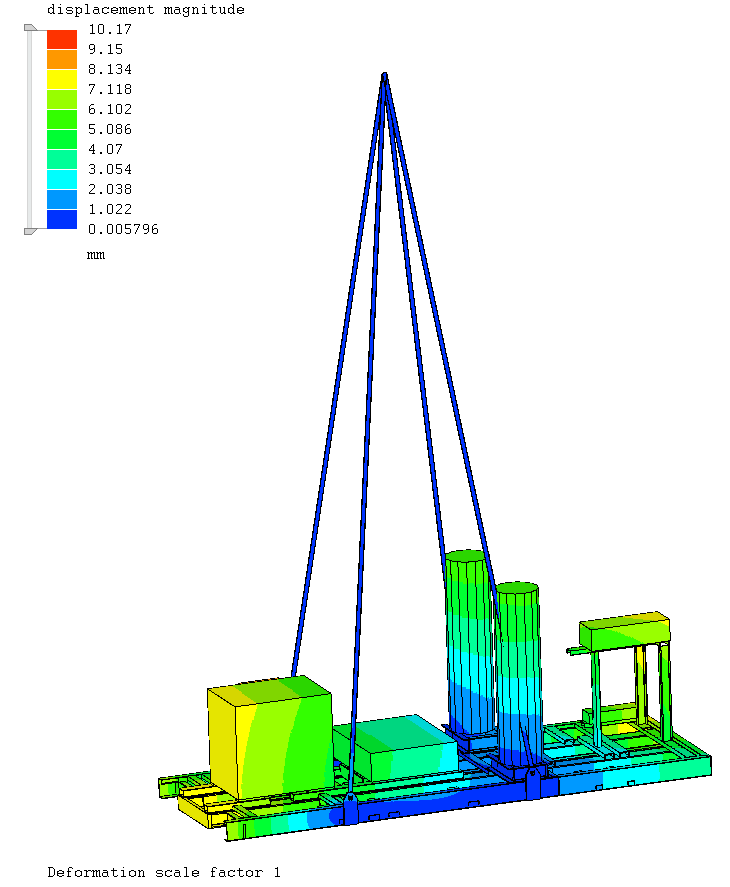
Task: Click the cyan 3.054 legend swatch
Action: [x=62, y=179]
